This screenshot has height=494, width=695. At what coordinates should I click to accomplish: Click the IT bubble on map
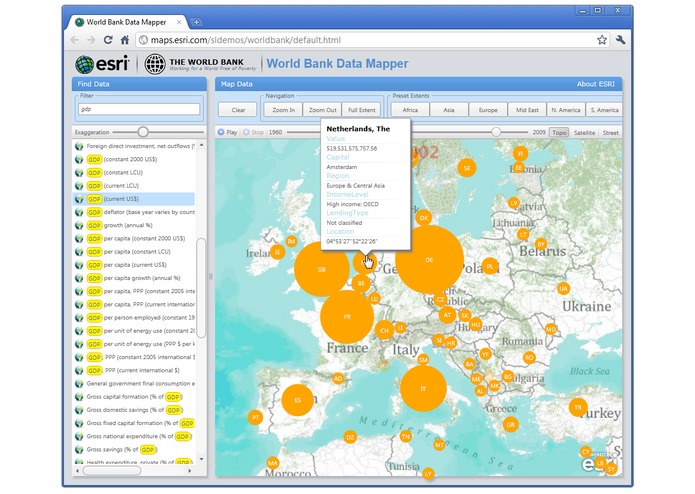point(423,389)
